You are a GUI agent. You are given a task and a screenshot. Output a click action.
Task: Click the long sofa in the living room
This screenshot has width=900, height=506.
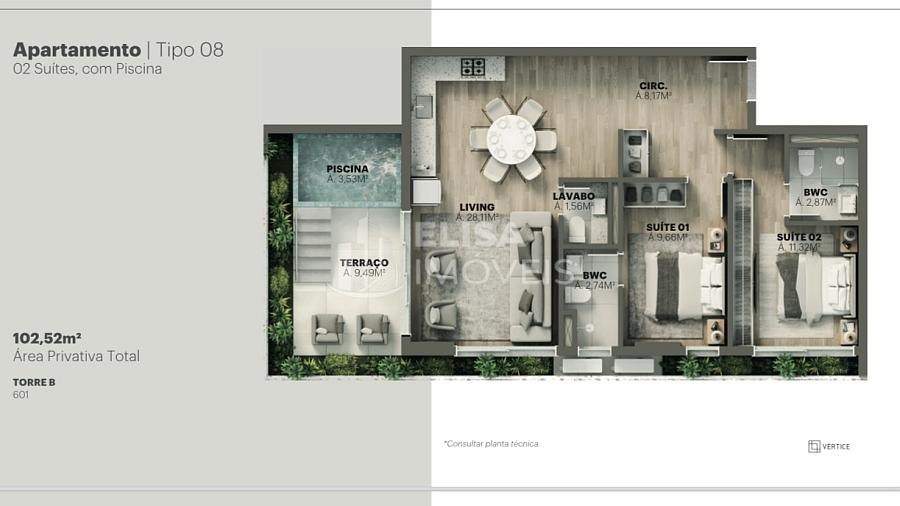coord(531,276)
